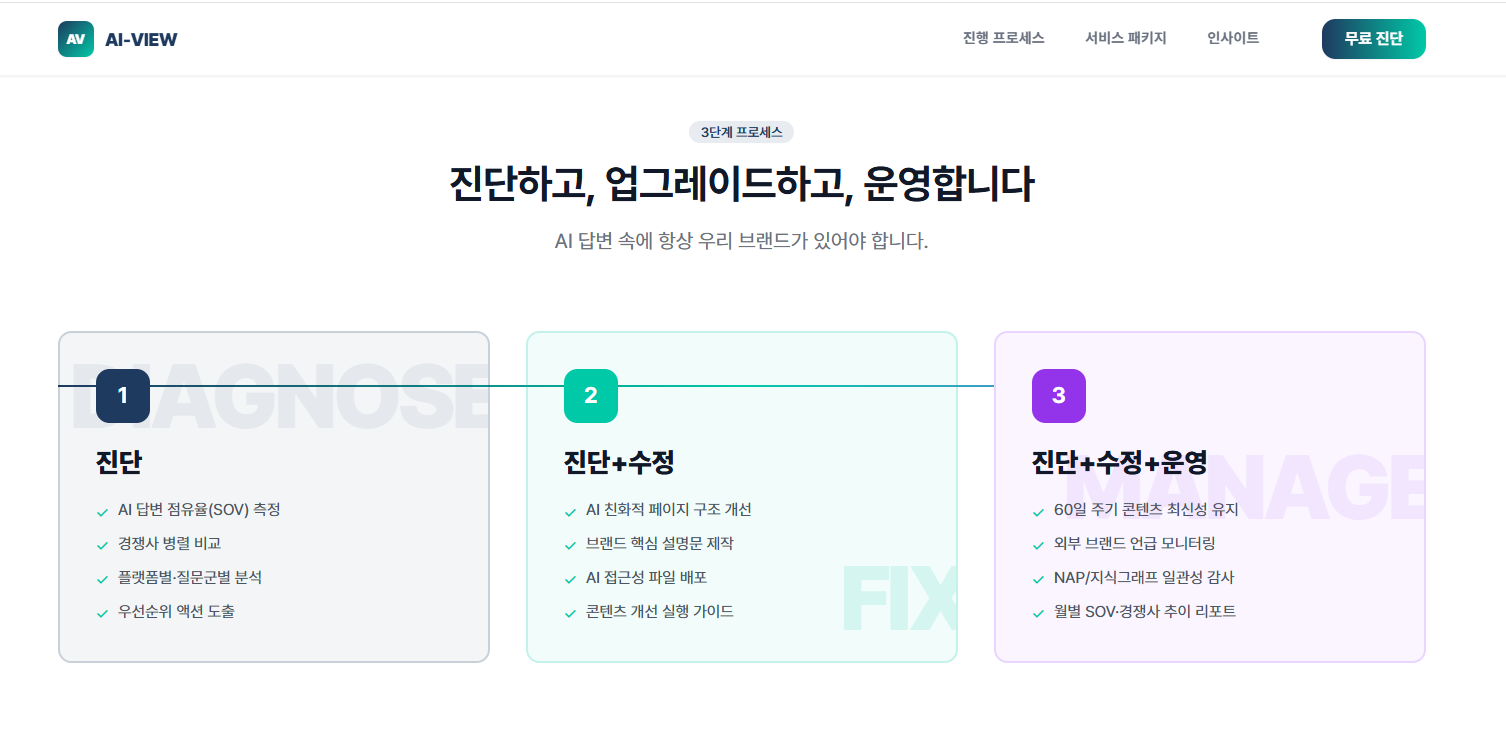The width and height of the screenshot is (1506, 743).
Task: Click the text 브랜드 핵심 설명문 제작
Action: [660, 544]
